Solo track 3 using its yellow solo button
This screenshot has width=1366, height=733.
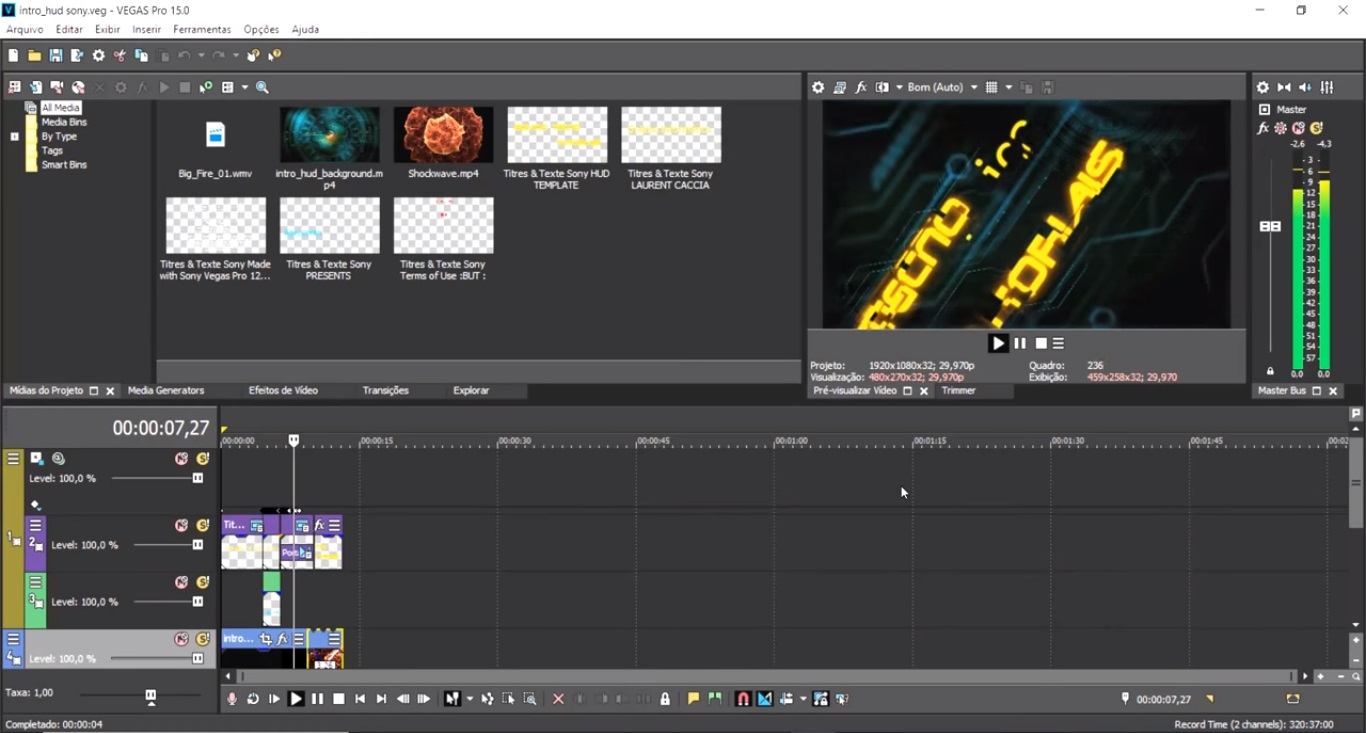pos(202,582)
